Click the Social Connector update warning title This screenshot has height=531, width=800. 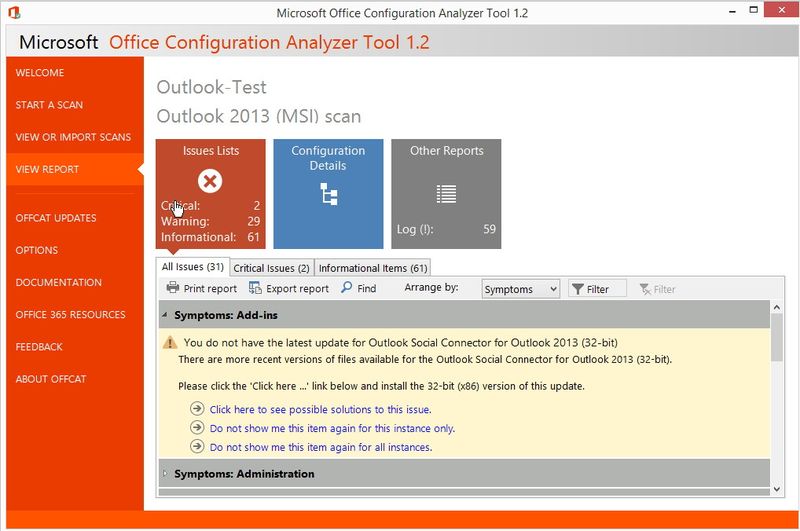(x=401, y=343)
